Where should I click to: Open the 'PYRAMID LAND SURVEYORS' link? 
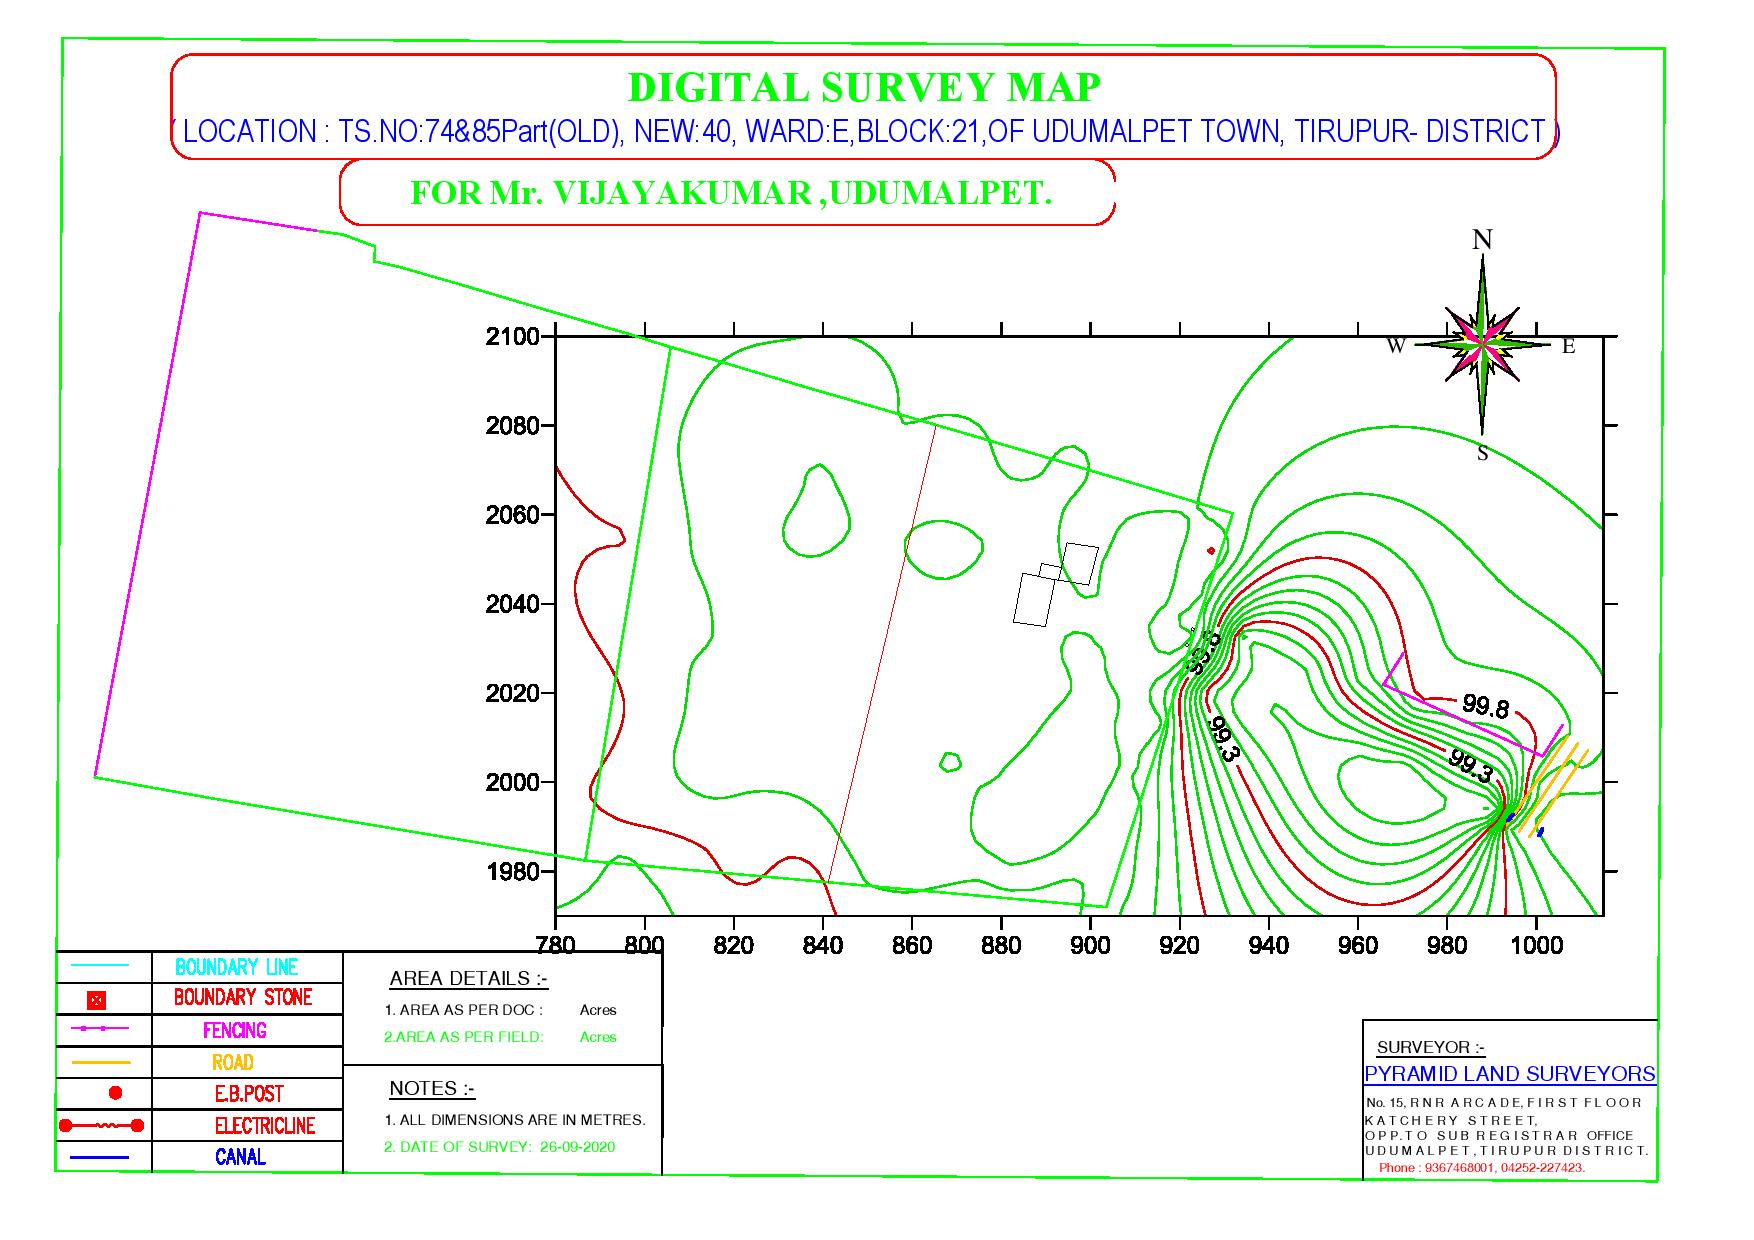[x=1510, y=1074]
